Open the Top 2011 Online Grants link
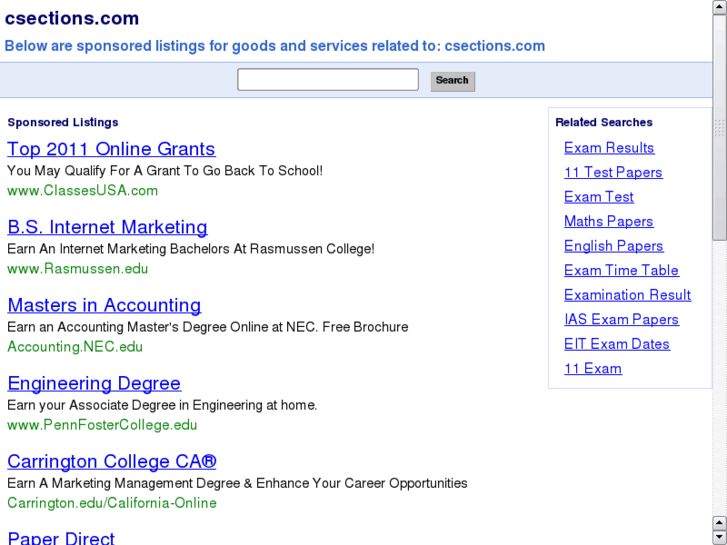 point(111,149)
